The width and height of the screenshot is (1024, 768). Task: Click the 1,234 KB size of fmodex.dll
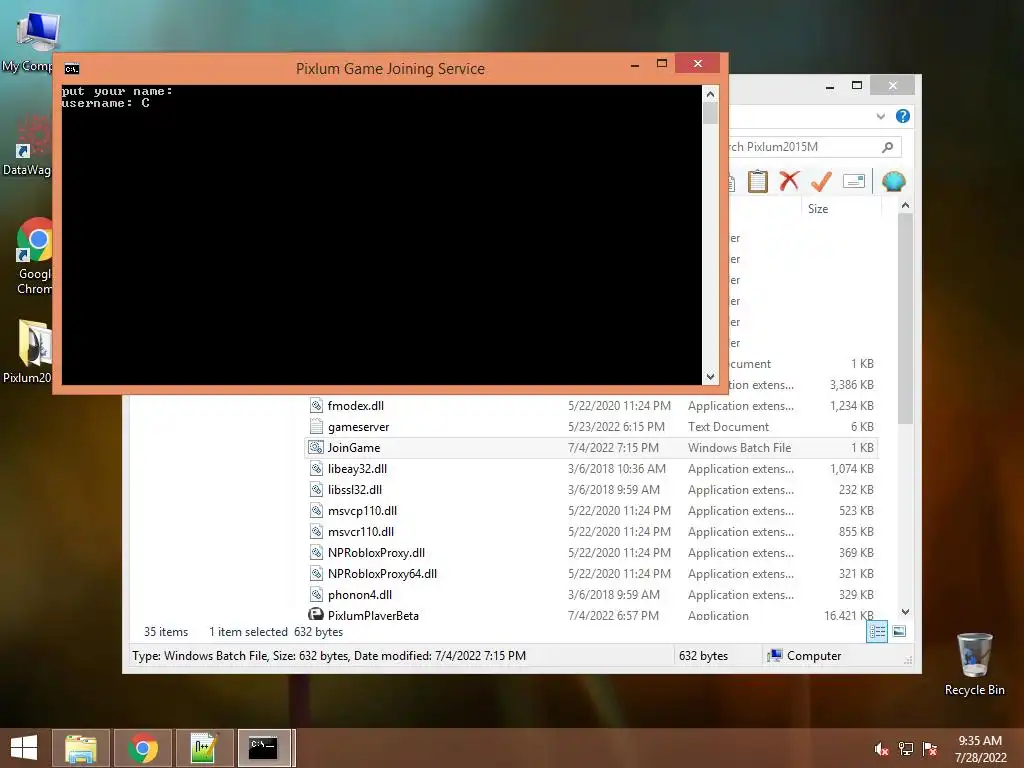852,406
